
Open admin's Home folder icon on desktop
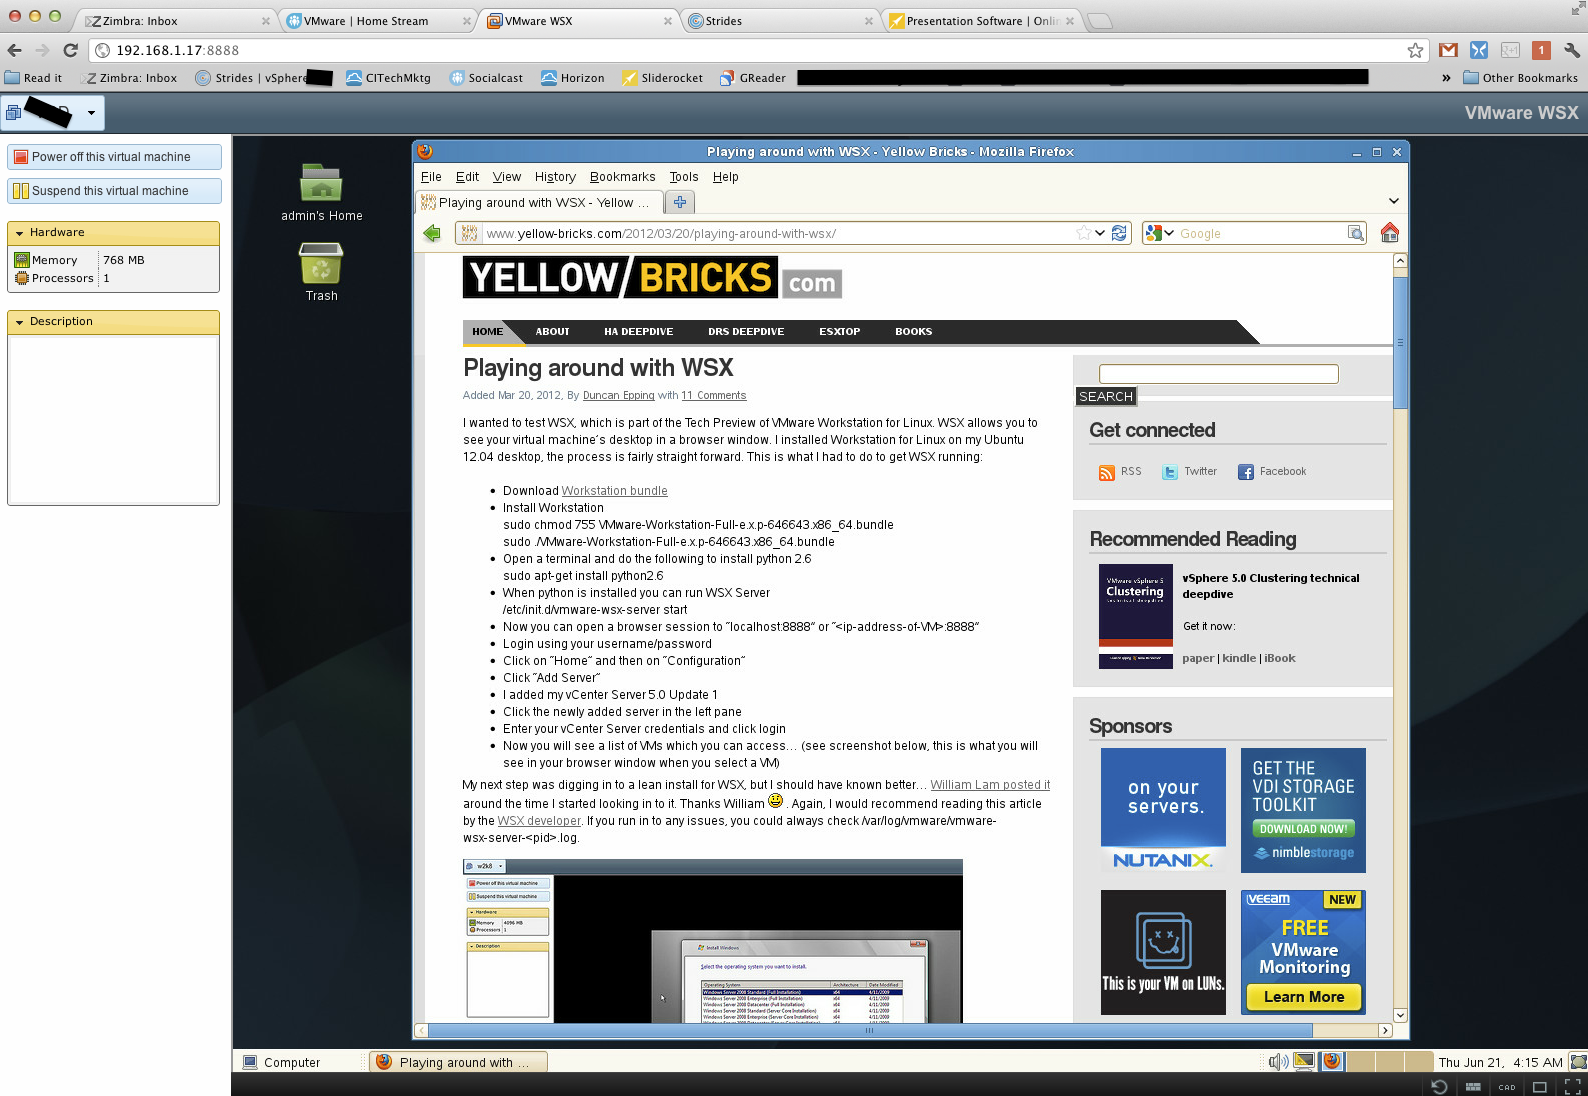[321, 184]
